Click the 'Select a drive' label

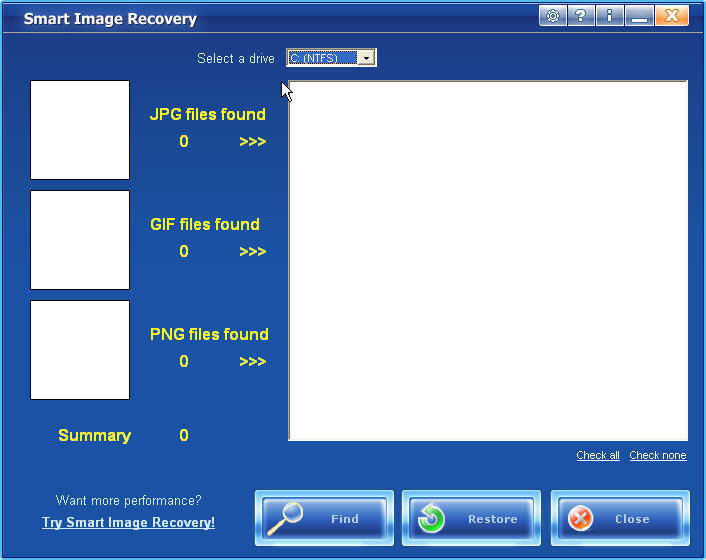(236, 59)
